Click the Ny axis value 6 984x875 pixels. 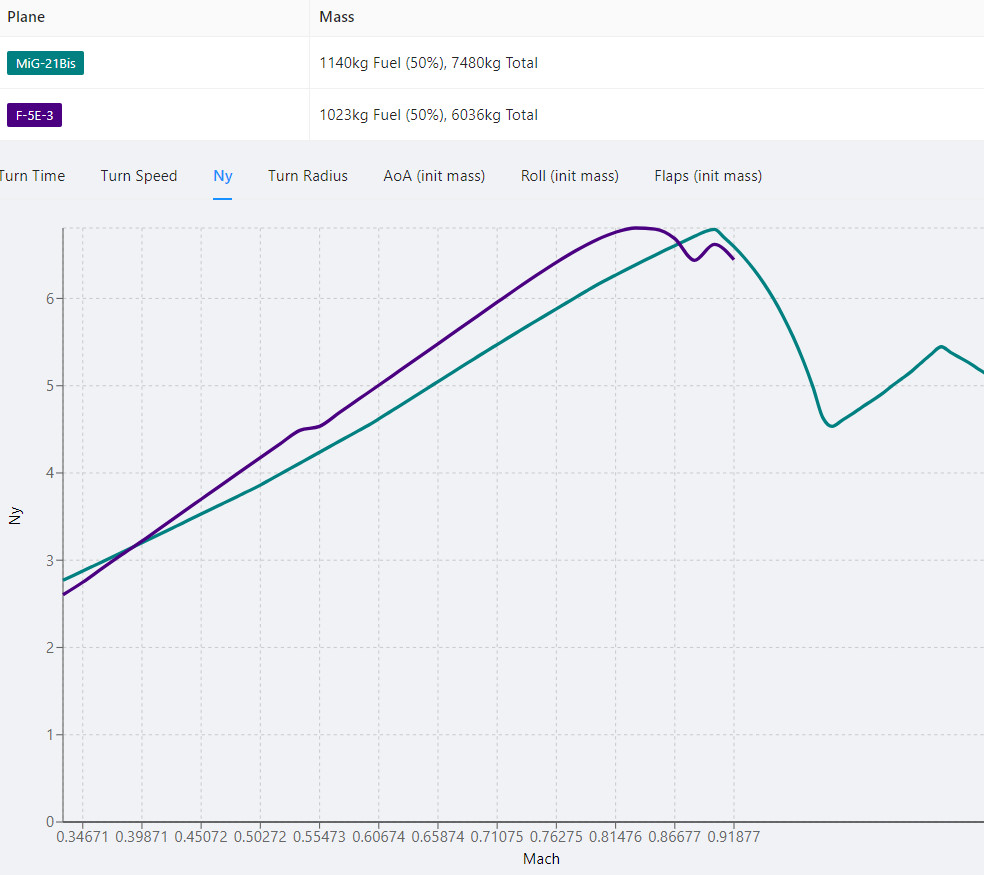point(50,299)
